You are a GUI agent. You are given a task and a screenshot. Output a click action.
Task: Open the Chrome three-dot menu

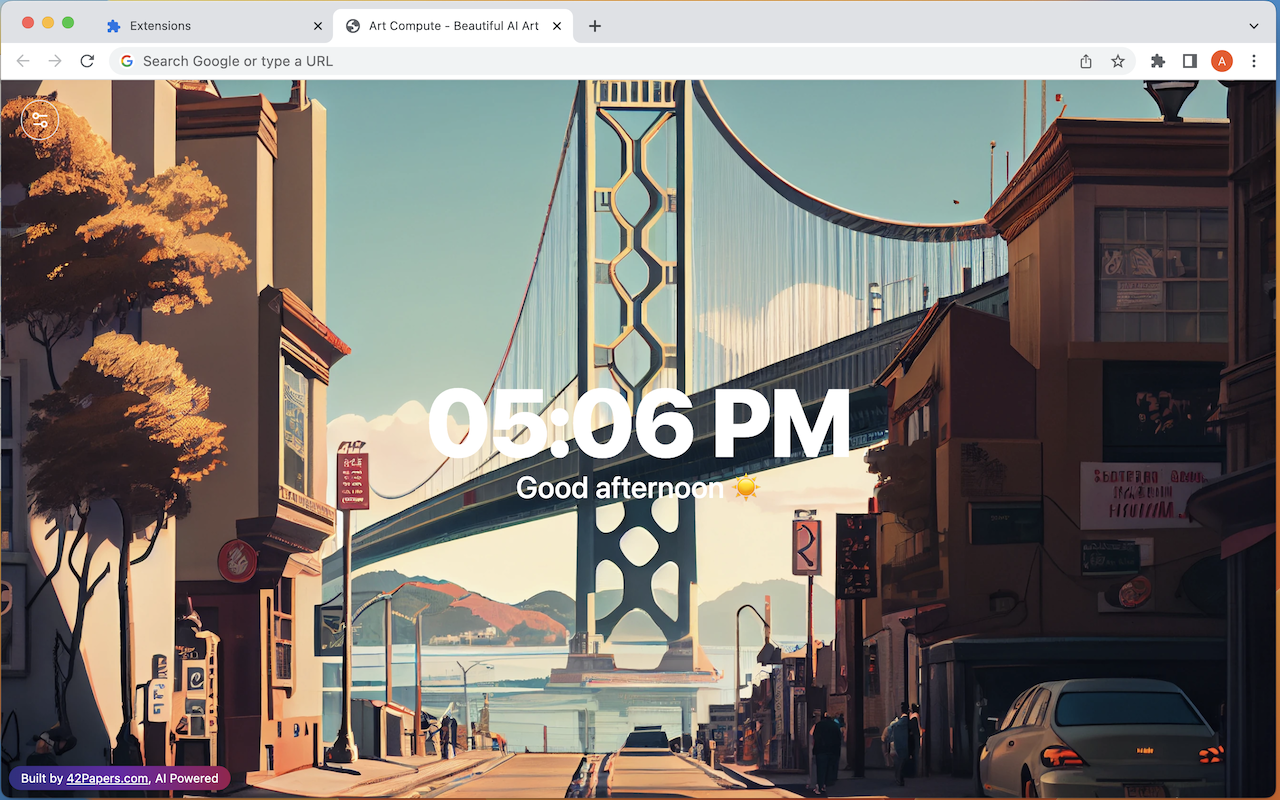click(x=1254, y=61)
